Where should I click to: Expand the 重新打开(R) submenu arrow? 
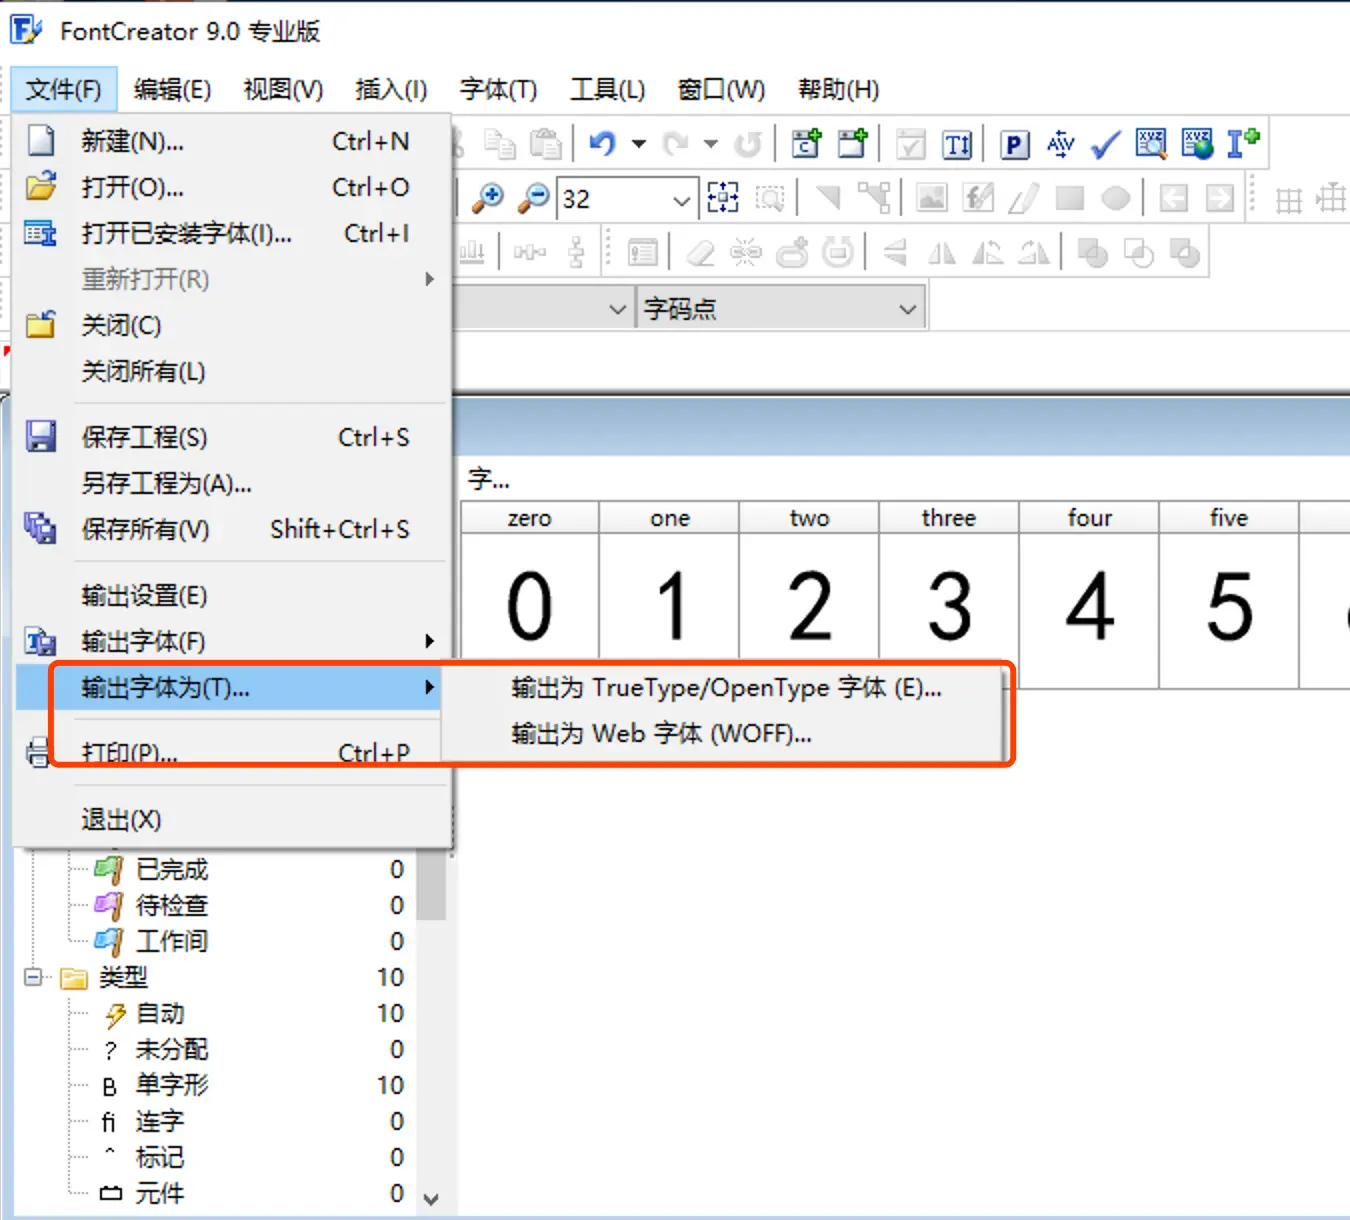429,280
